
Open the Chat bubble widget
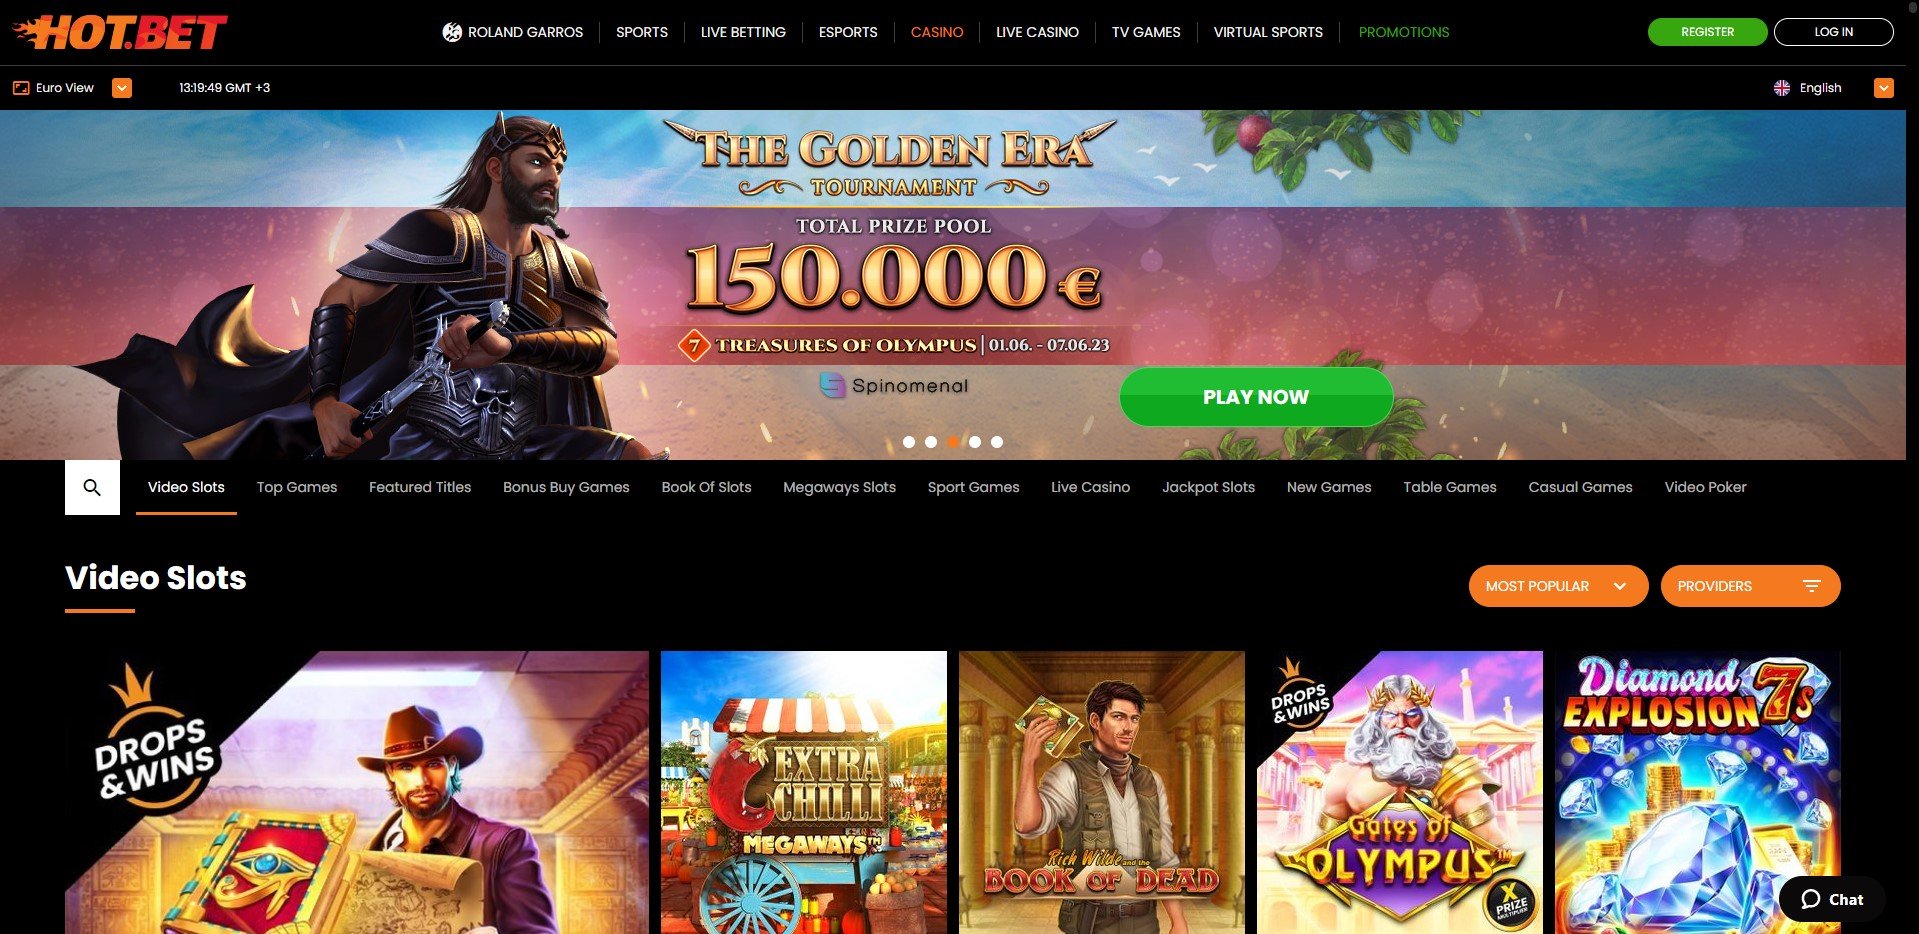tap(1832, 899)
